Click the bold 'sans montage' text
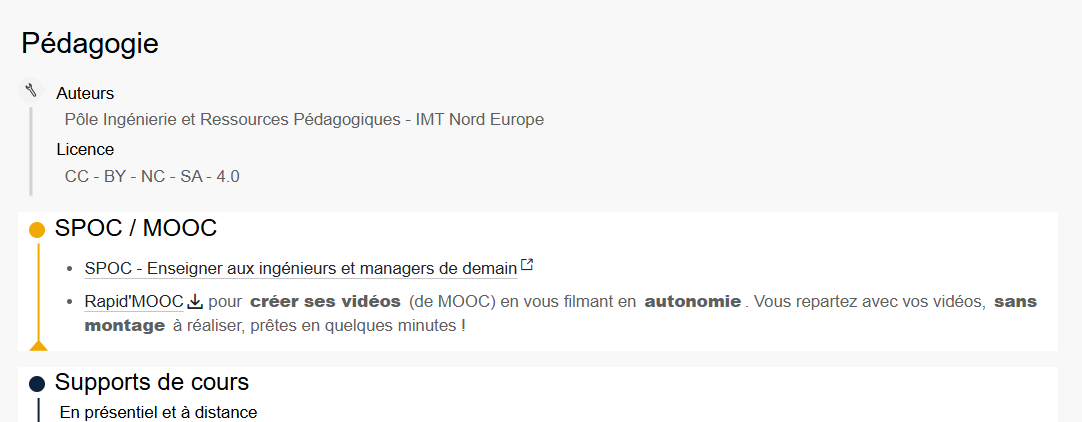Image resolution: width=1082 pixels, height=422 pixels. tap(1014, 301)
